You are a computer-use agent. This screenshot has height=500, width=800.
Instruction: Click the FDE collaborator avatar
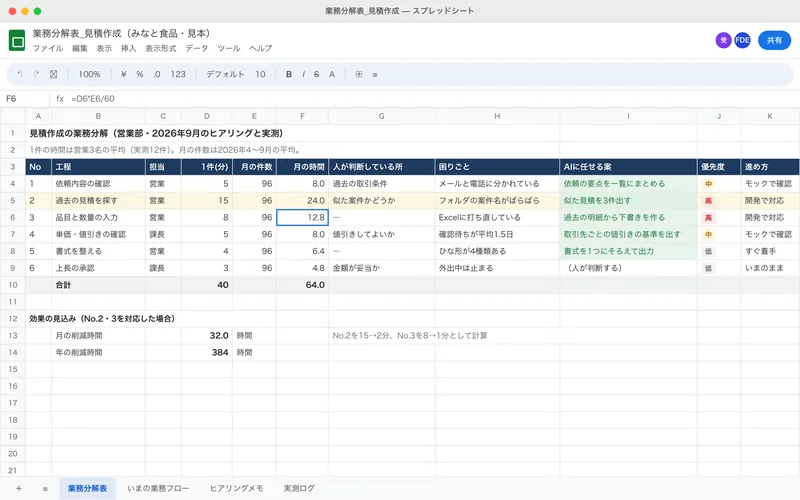(x=742, y=40)
